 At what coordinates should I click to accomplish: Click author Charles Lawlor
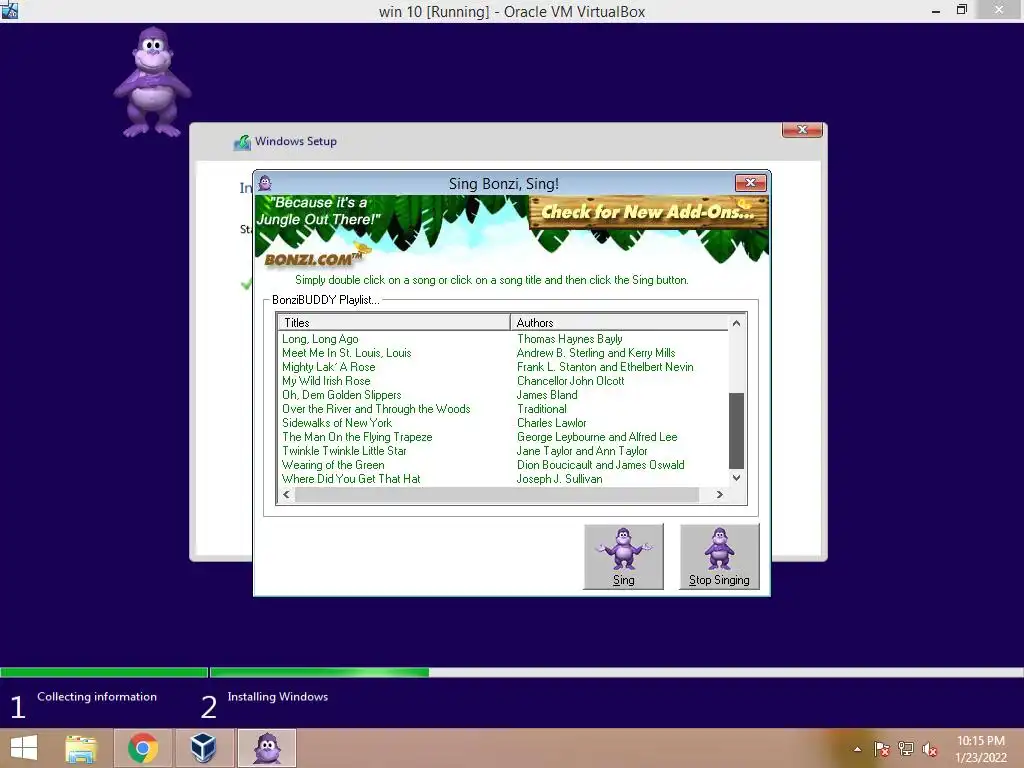[x=552, y=423]
